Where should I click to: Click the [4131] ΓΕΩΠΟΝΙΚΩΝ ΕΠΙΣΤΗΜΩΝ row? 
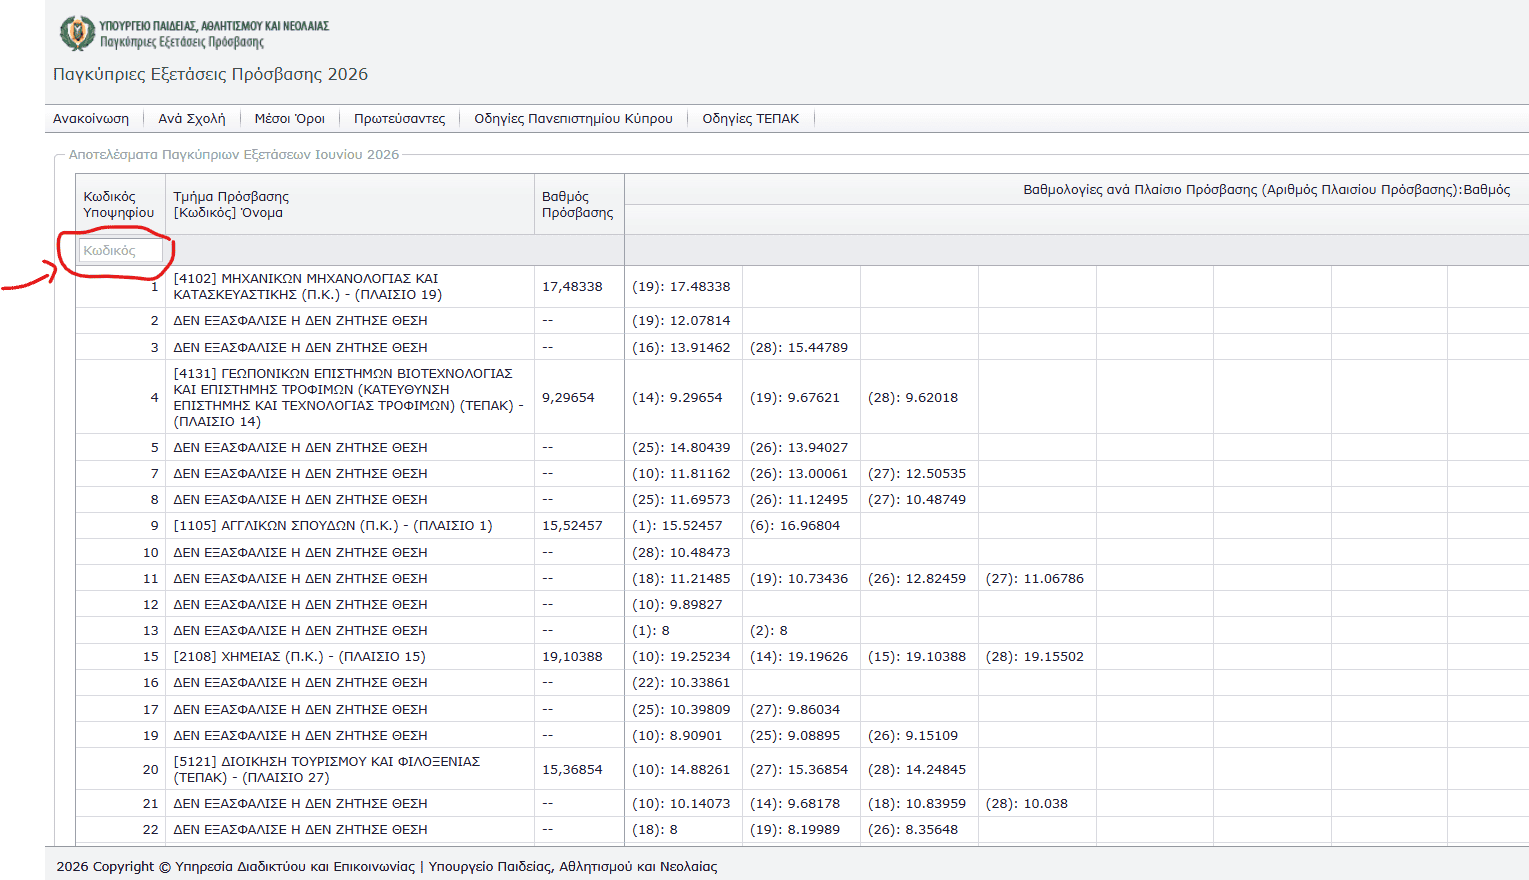coord(802,398)
